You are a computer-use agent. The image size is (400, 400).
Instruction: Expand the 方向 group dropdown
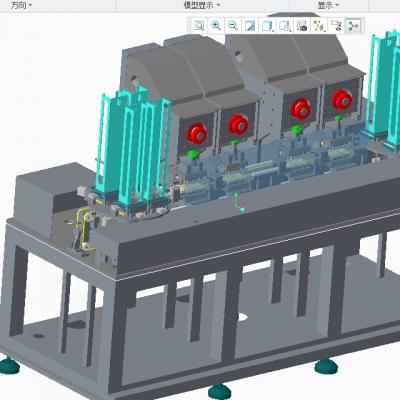[x=21, y=5]
